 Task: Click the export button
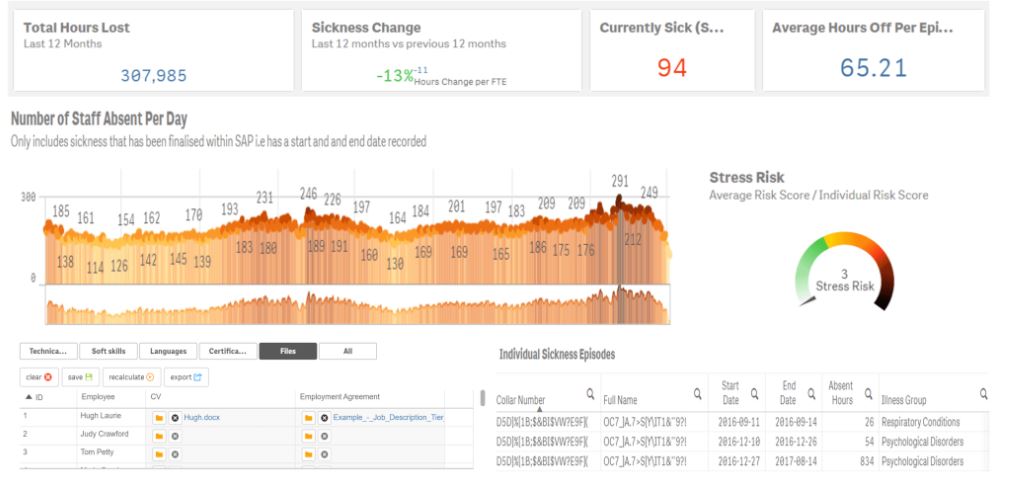point(186,377)
